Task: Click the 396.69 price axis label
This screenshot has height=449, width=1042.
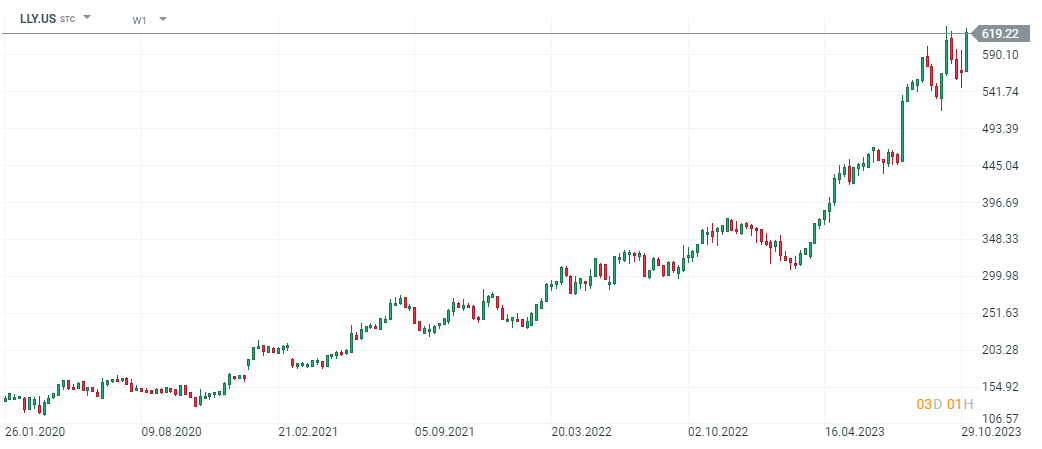Action: tap(1000, 203)
